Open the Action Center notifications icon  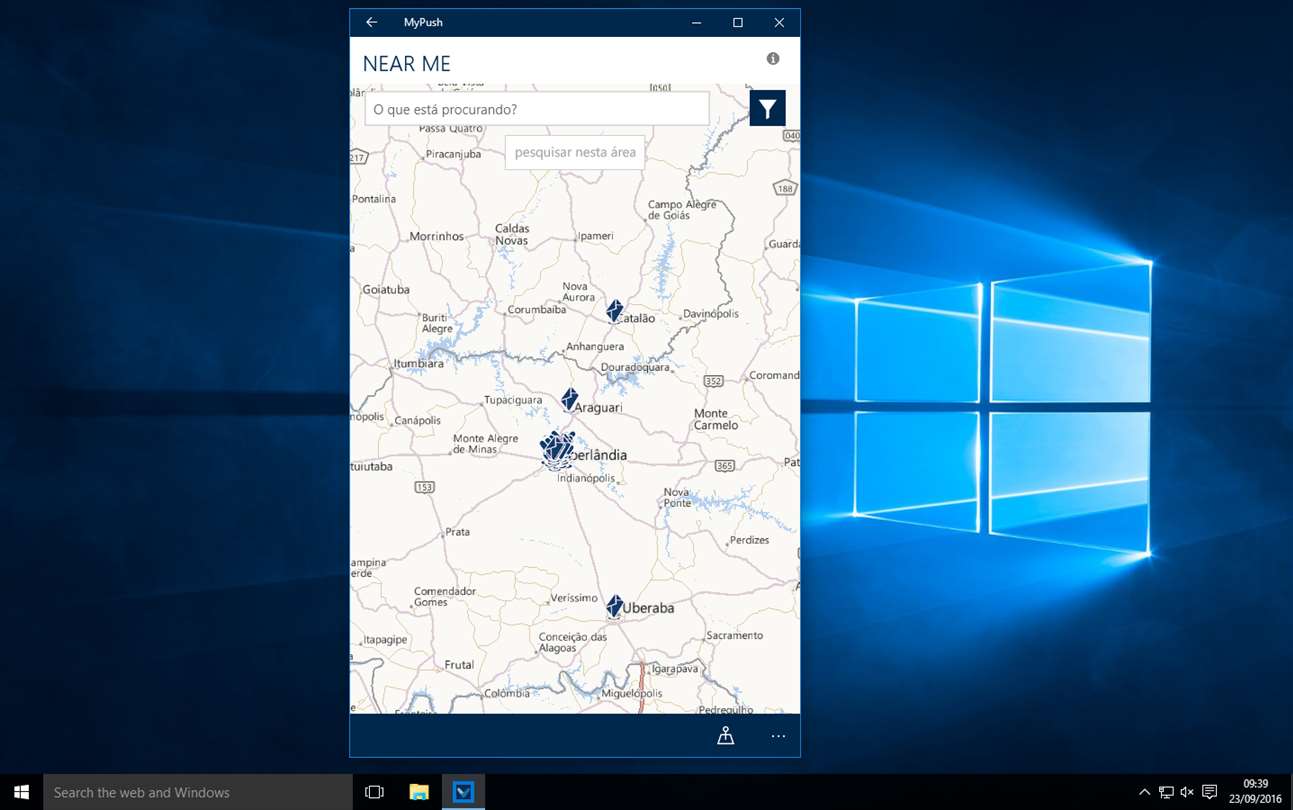[x=1209, y=792]
